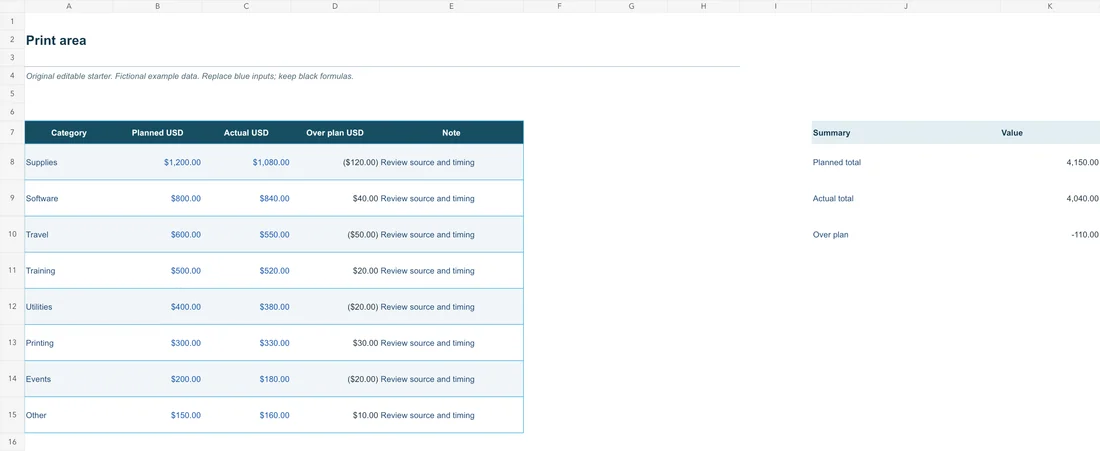Click the $550.00 actual cell

point(246,234)
